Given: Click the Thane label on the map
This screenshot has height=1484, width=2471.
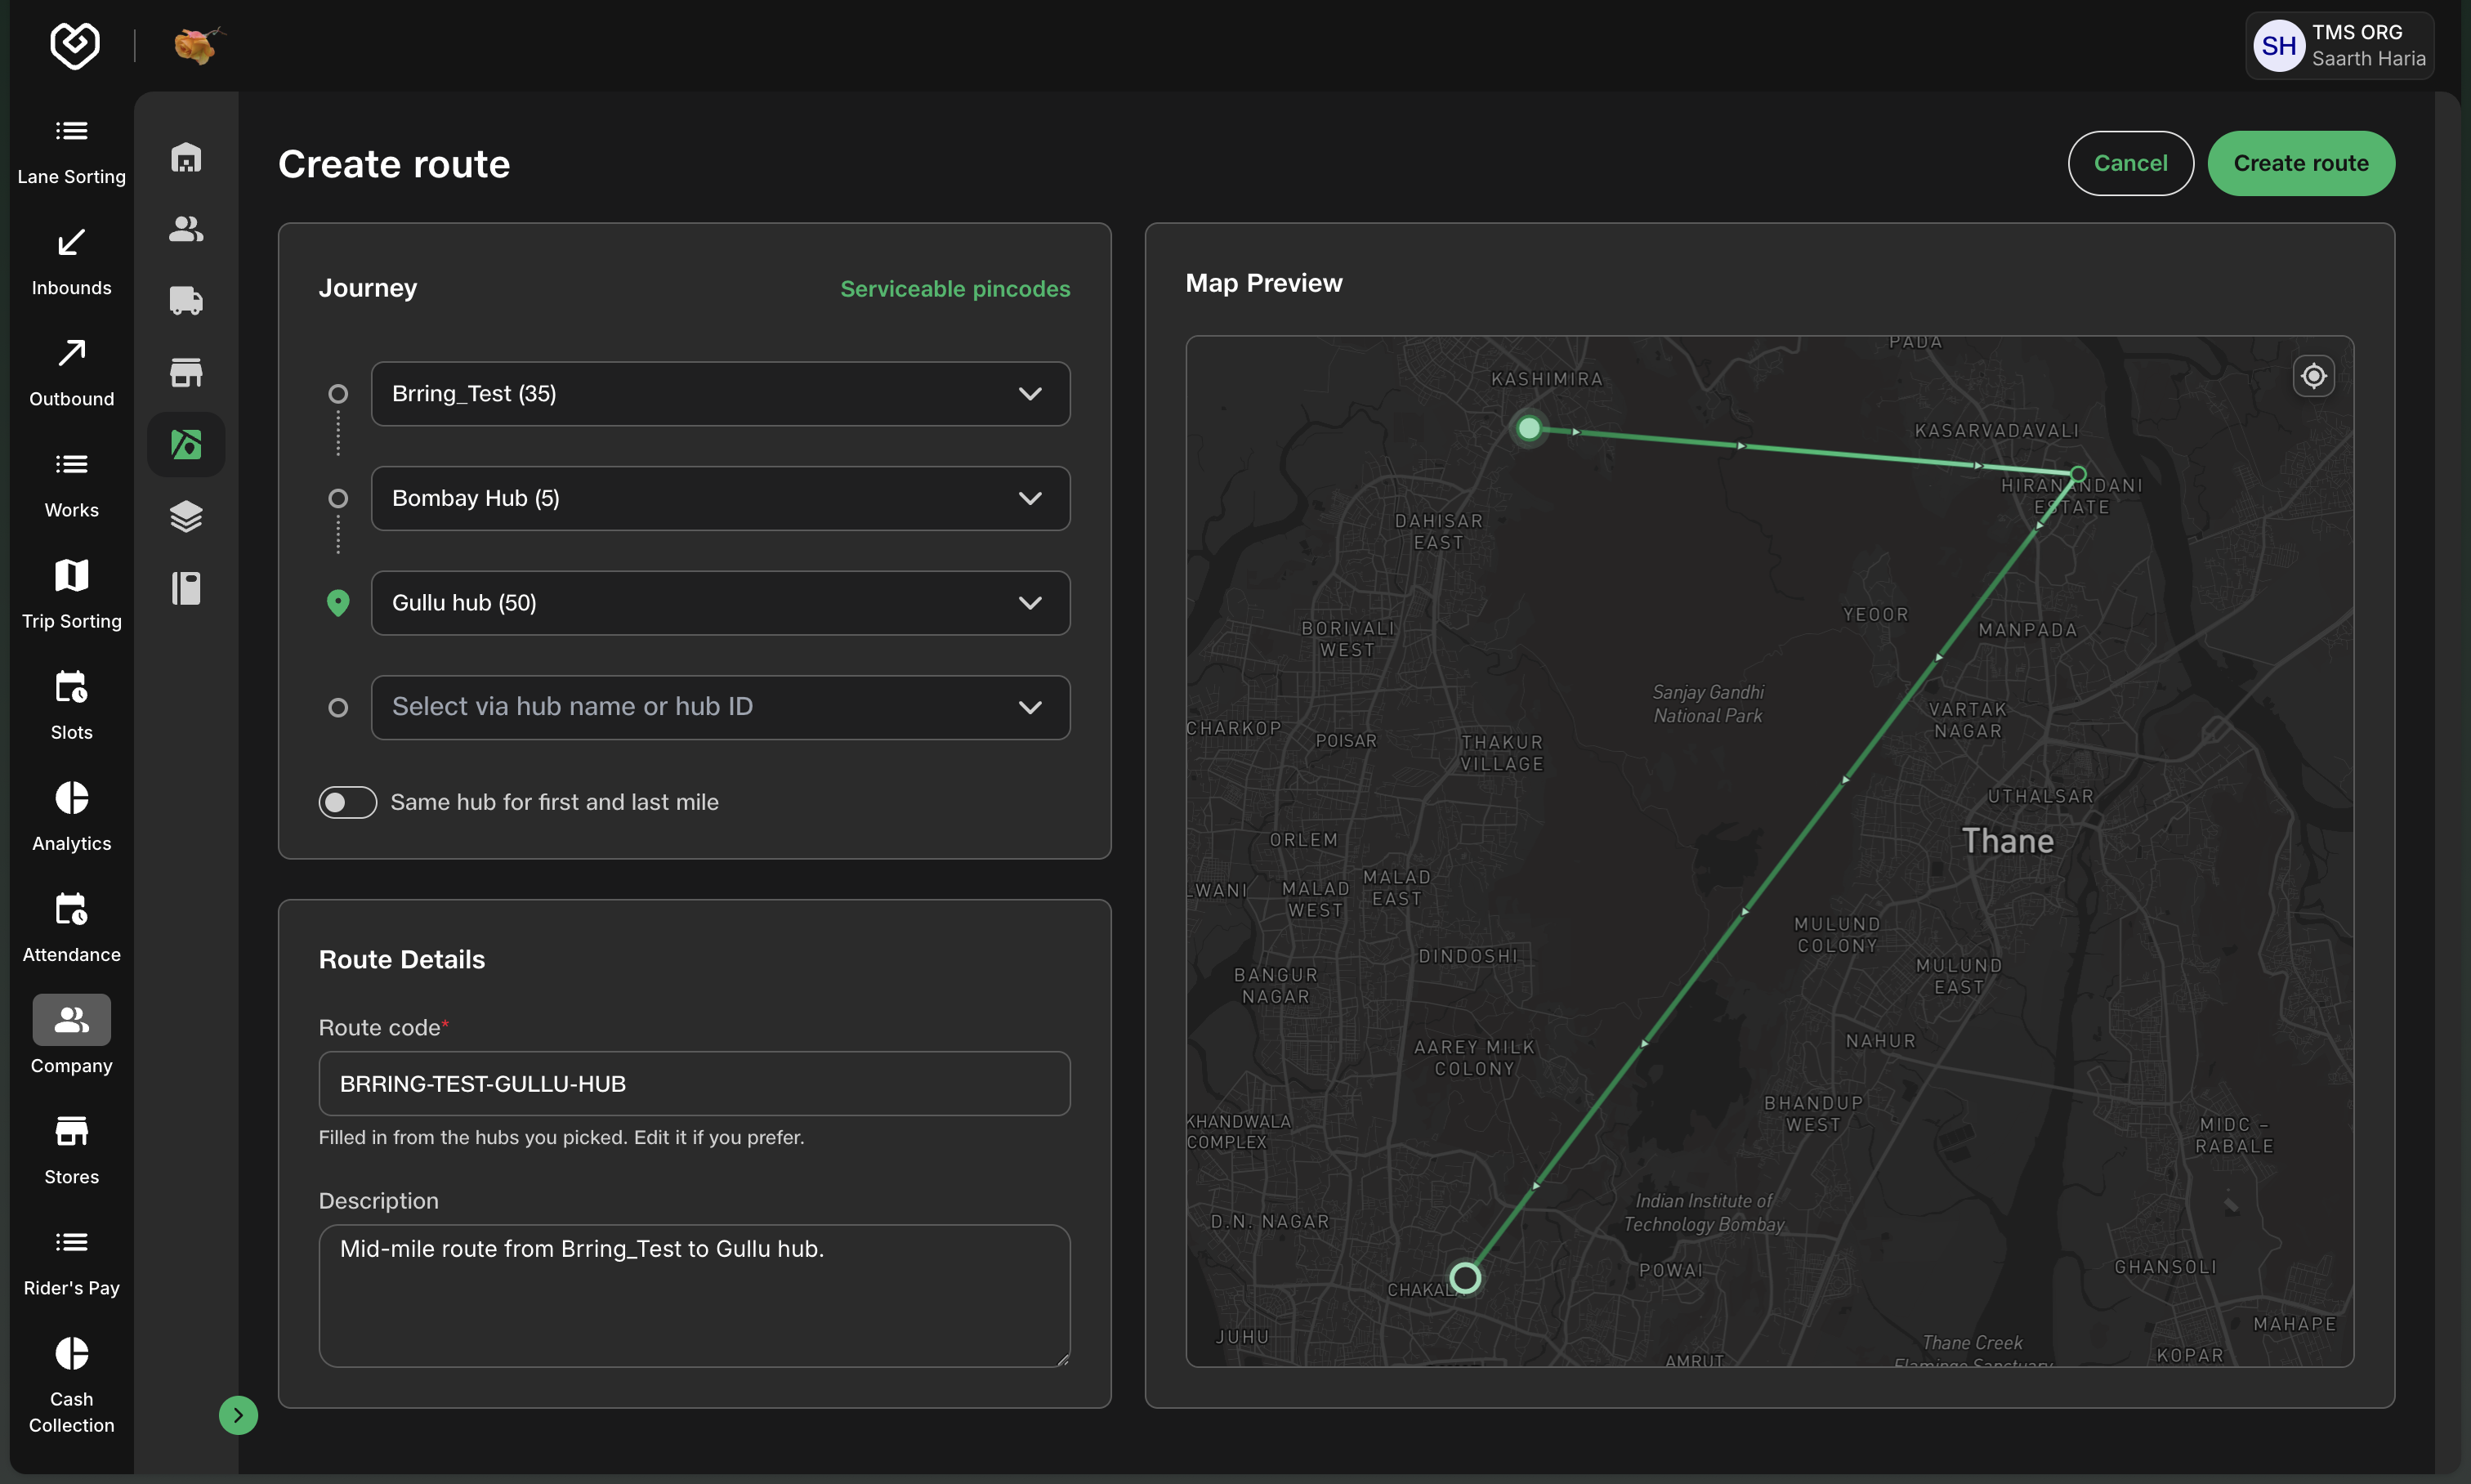Looking at the screenshot, I should 2007,841.
